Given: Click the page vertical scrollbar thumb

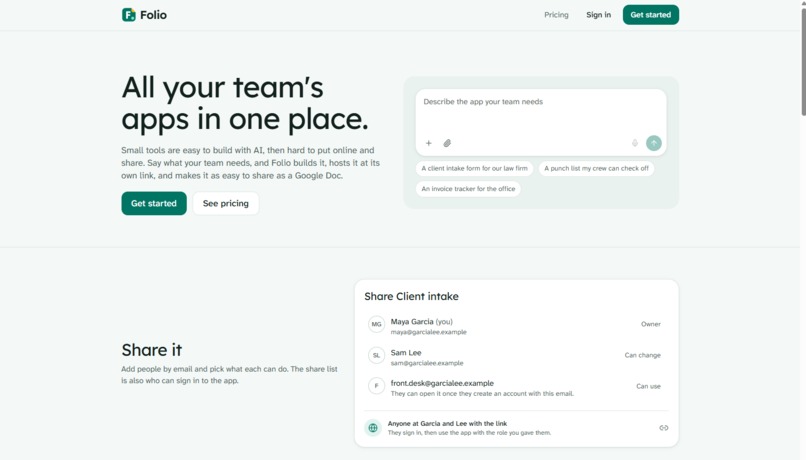Looking at the screenshot, I should tap(803, 62).
